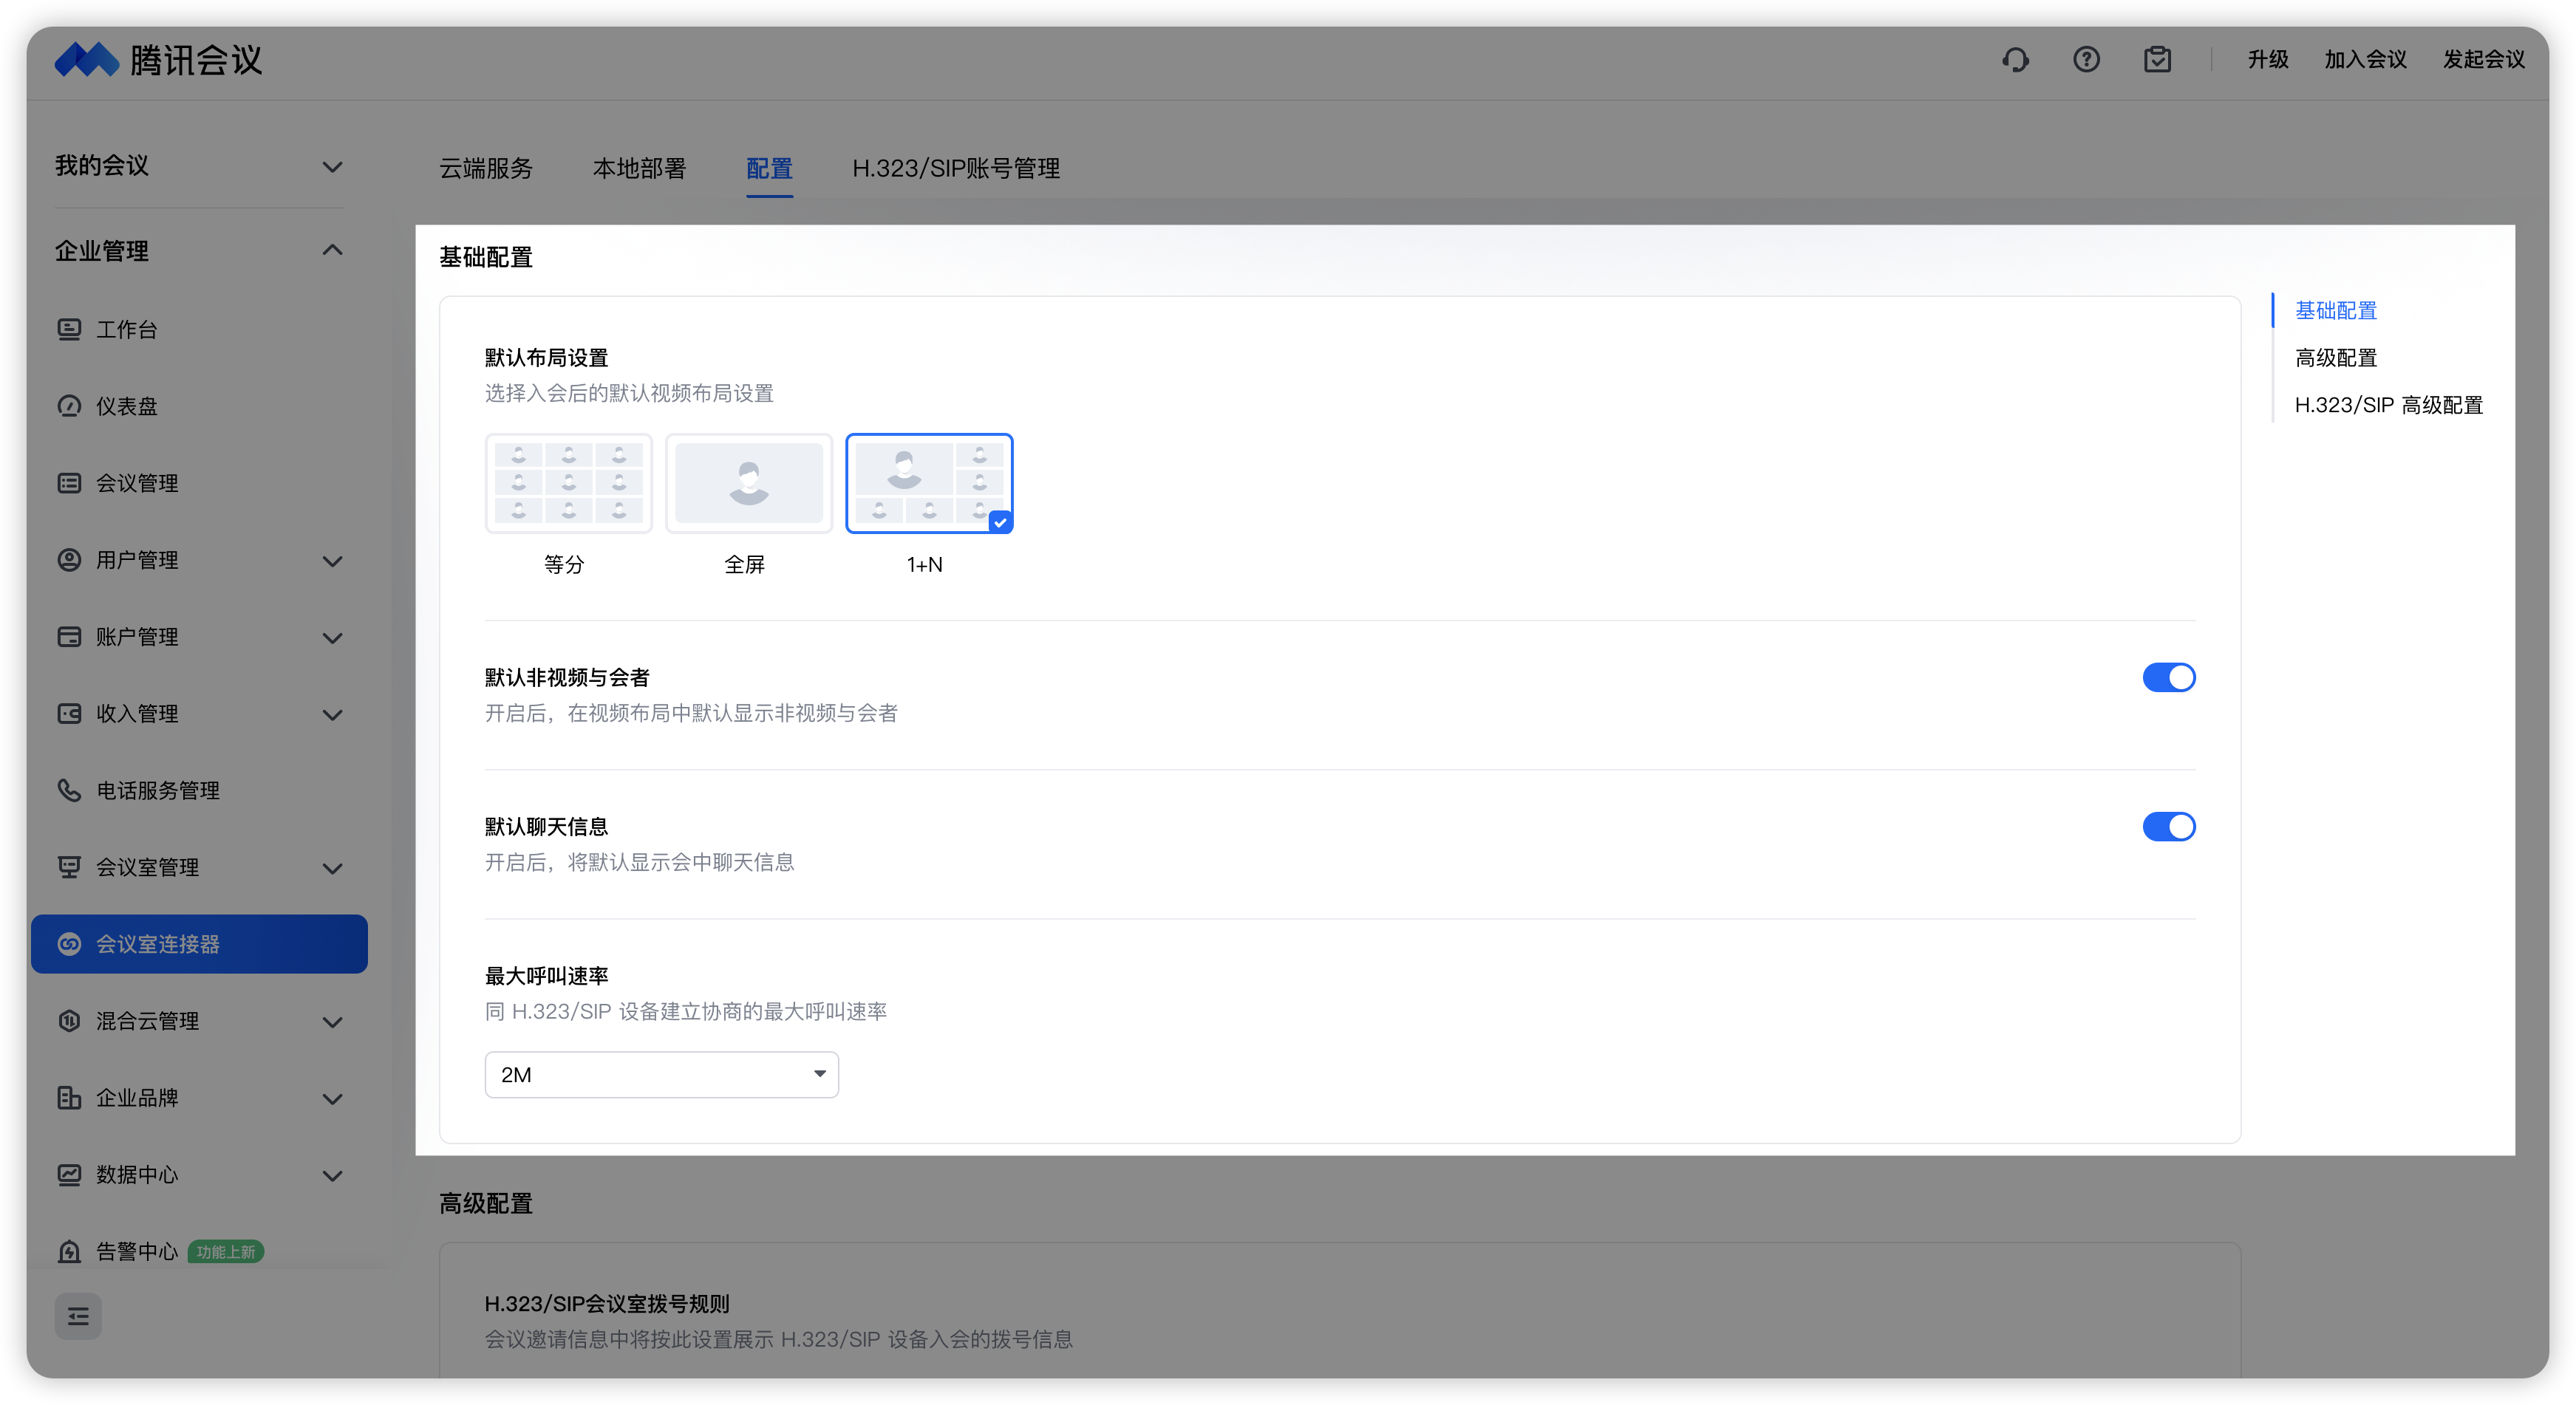The width and height of the screenshot is (2576, 1405).
Task: Click the 账户管理 card icon
Action: [69, 637]
